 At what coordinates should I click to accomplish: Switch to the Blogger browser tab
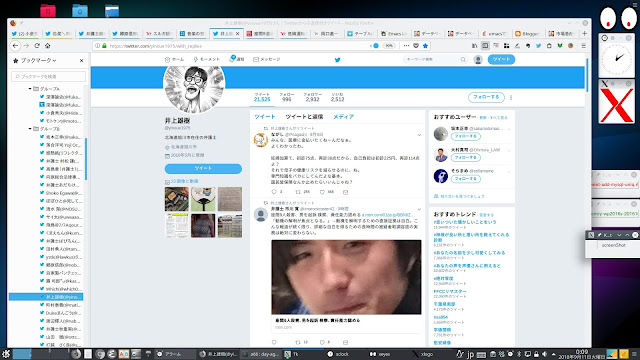point(527,33)
